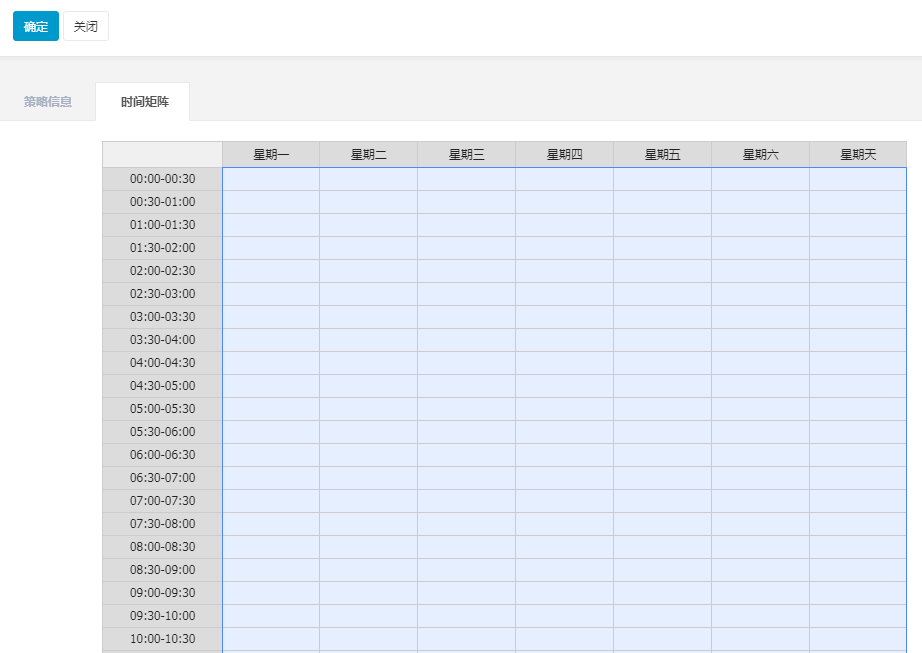The height and width of the screenshot is (653, 922).
Task: Select the 星期四 column header
Action: pyautogui.click(x=564, y=155)
